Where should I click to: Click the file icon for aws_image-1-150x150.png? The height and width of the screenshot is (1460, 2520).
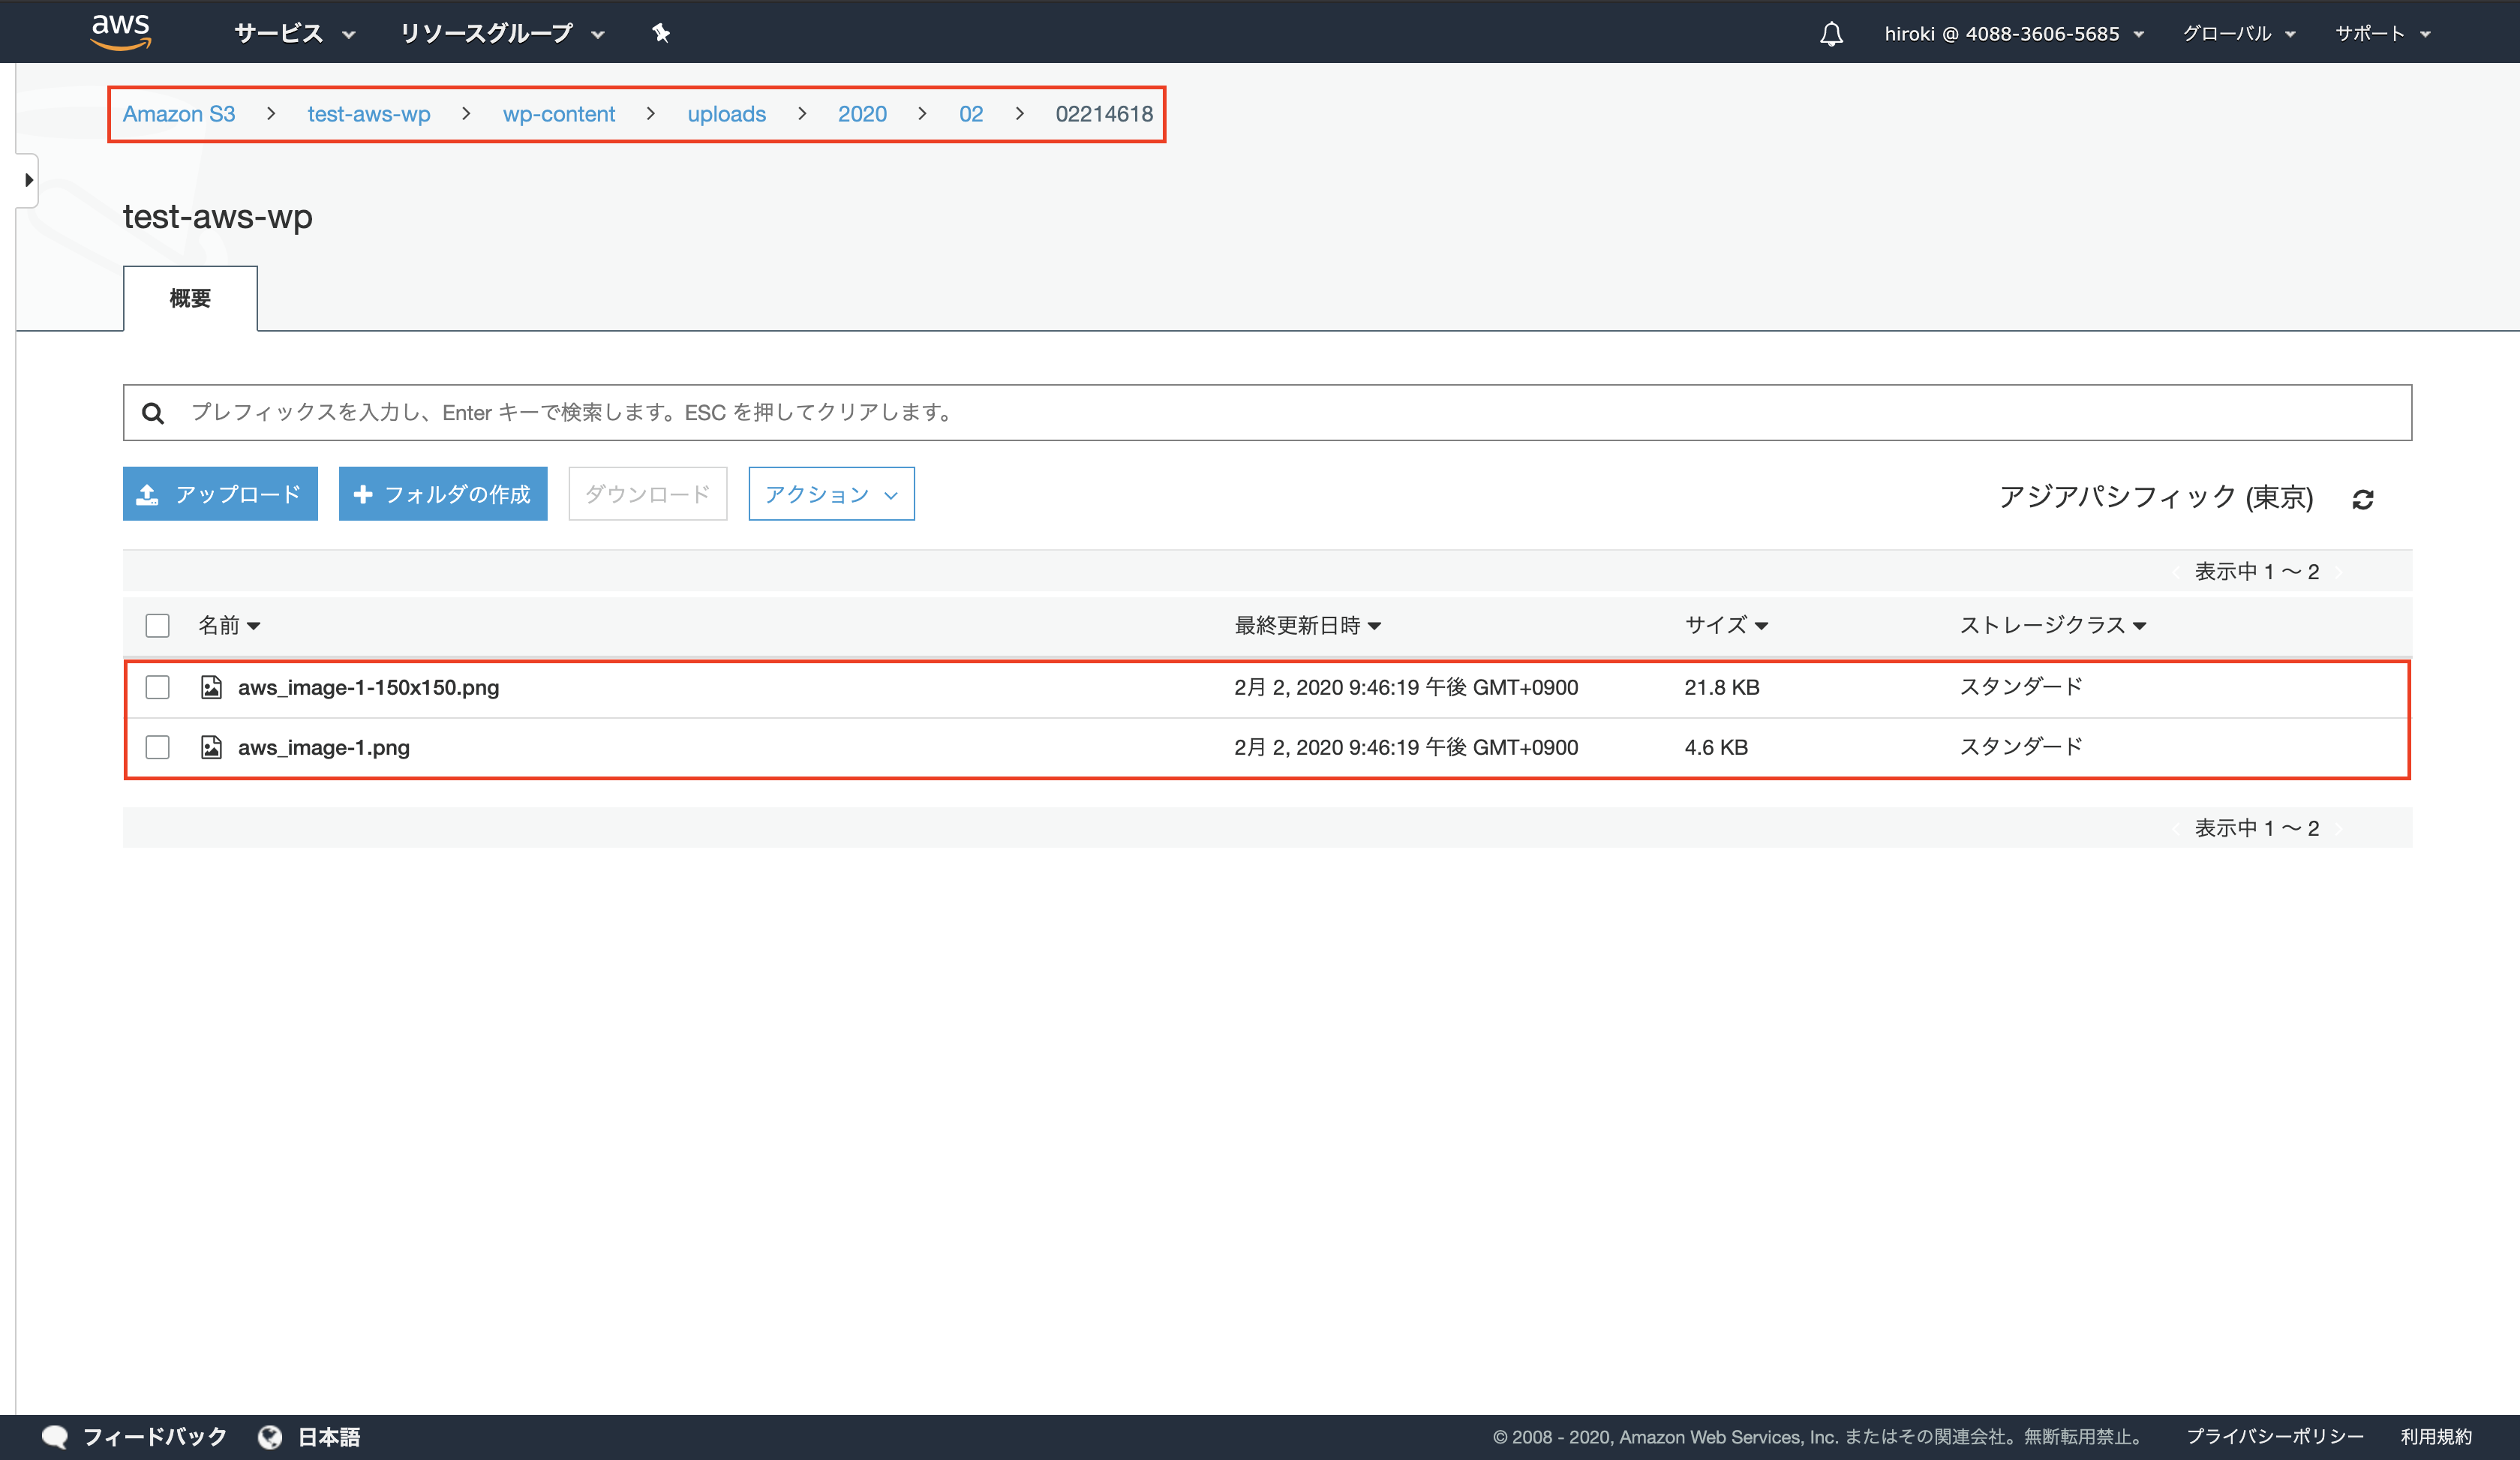click(x=211, y=687)
